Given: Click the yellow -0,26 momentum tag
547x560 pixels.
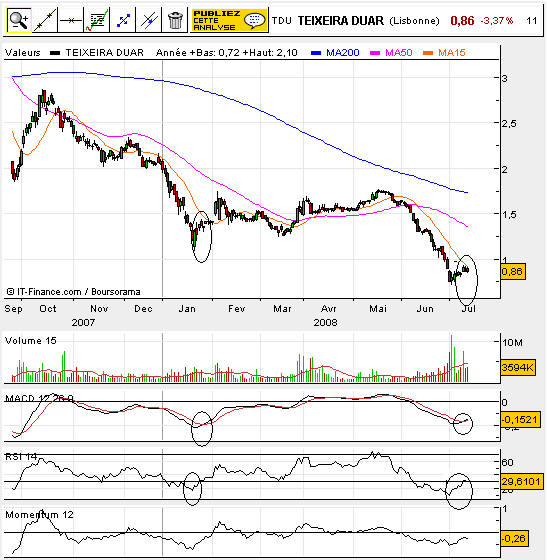Looking at the screenshot, I should tap(514, 539).
